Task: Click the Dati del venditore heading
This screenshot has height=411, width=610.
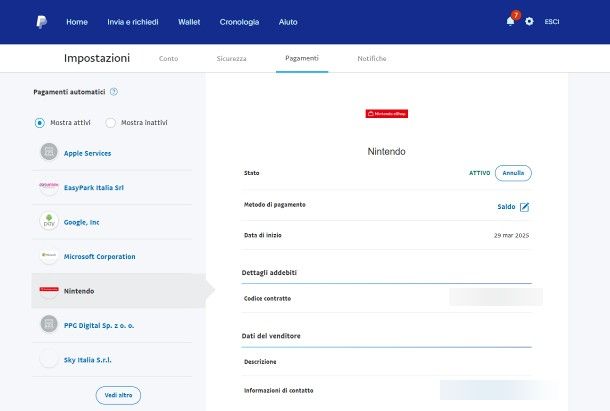Action: click(271, 336)
